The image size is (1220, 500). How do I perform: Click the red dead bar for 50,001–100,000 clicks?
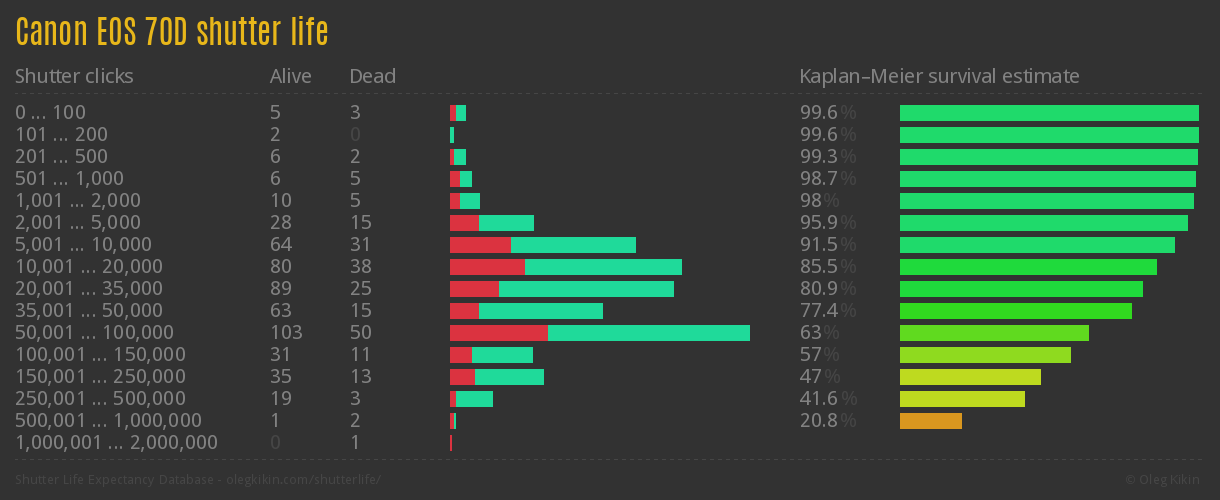498,333
